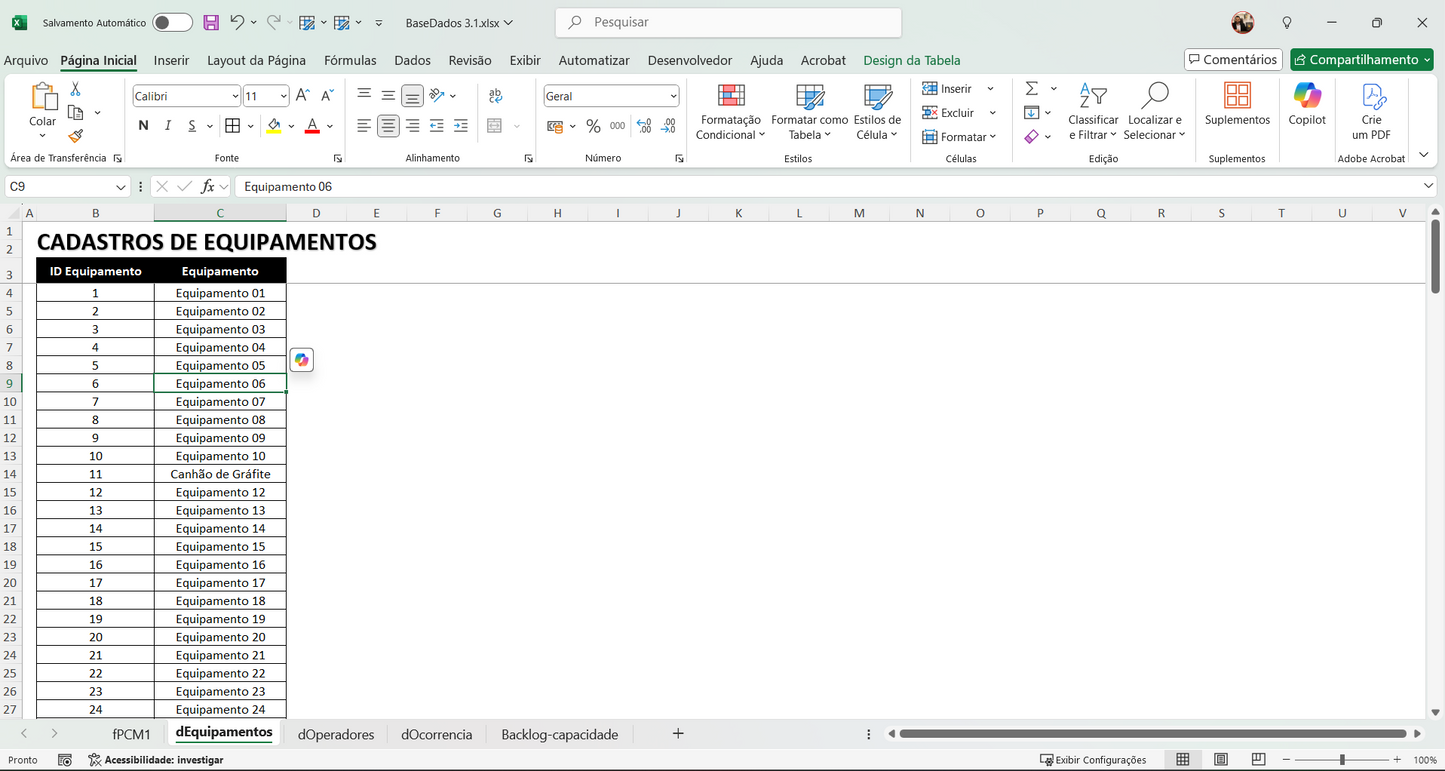Viewport: 1445px width, 771px height.
Task: Open the Name Box dropdown arrow
Action: click(121, 187)
